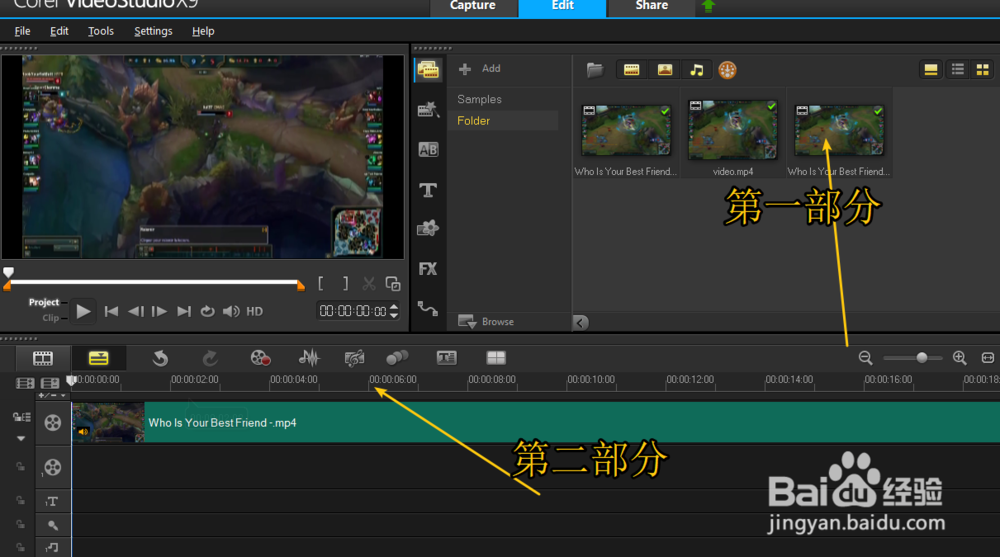Open the Graphic library panel
The width and height of the screenshot is (1000, 557).
pyautogui.click(x=428, y=228)
